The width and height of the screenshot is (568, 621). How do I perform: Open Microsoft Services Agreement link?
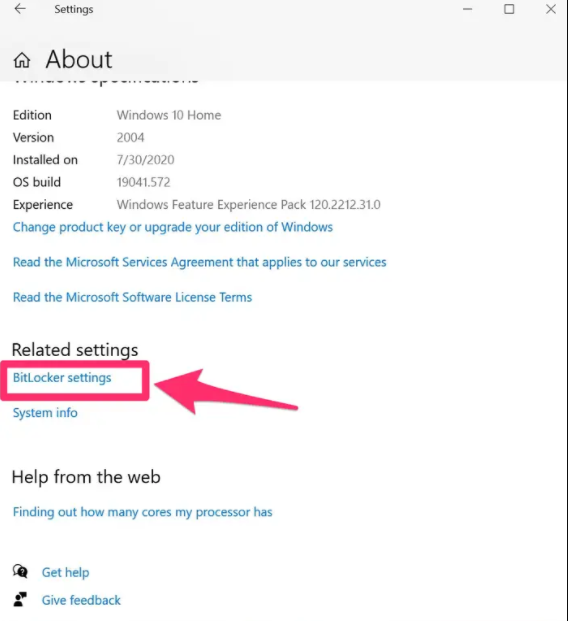point(200,262)
